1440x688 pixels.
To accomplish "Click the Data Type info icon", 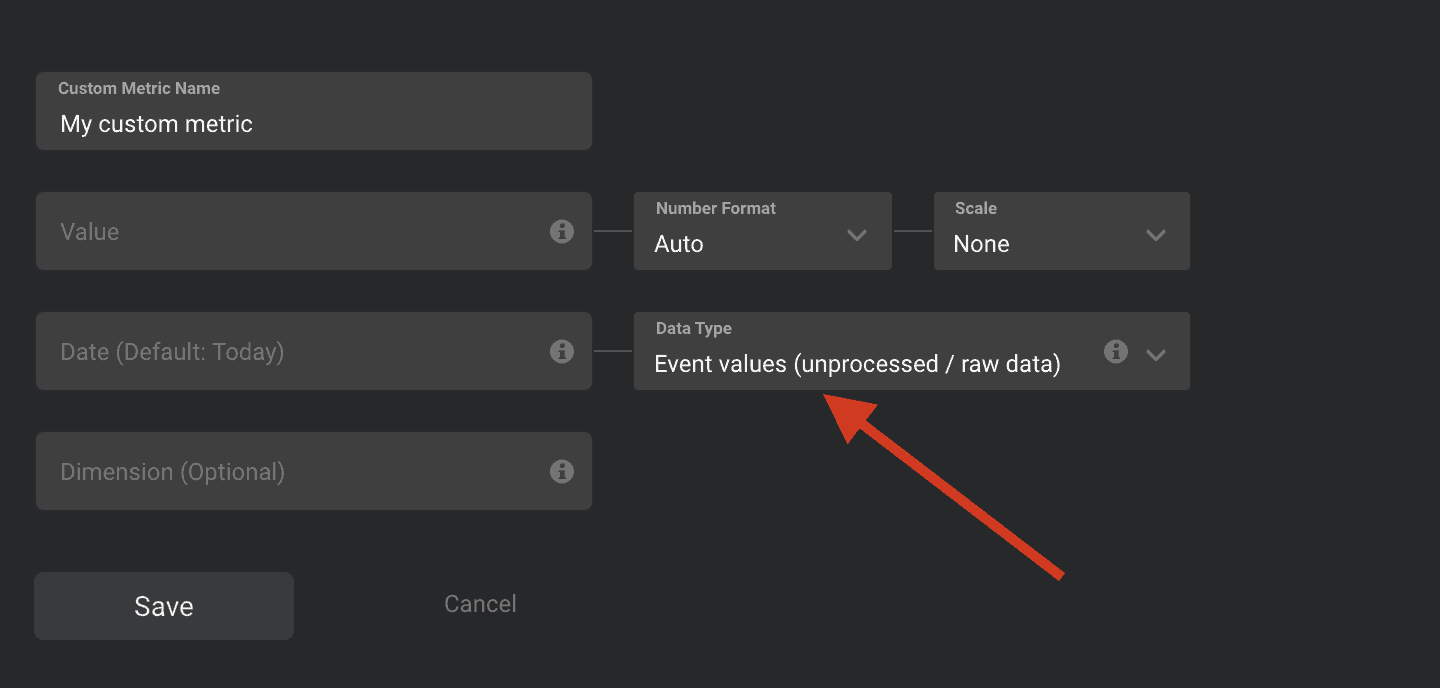I will [1116, 352].
